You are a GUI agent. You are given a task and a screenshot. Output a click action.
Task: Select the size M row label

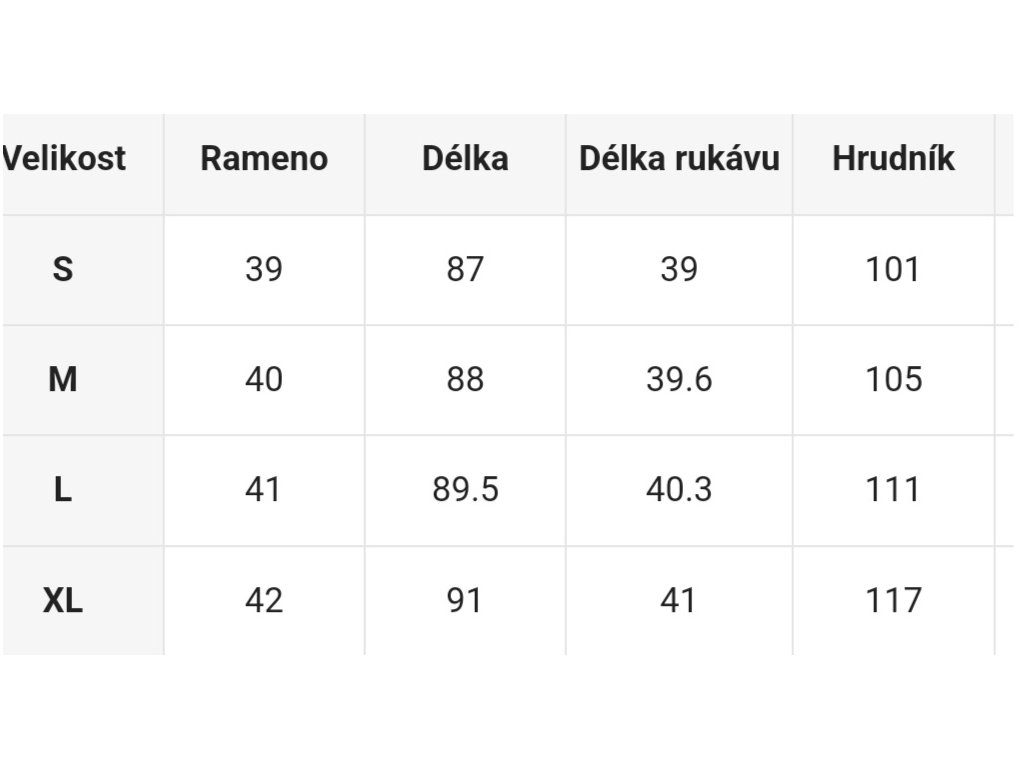(x=63, y=379)
